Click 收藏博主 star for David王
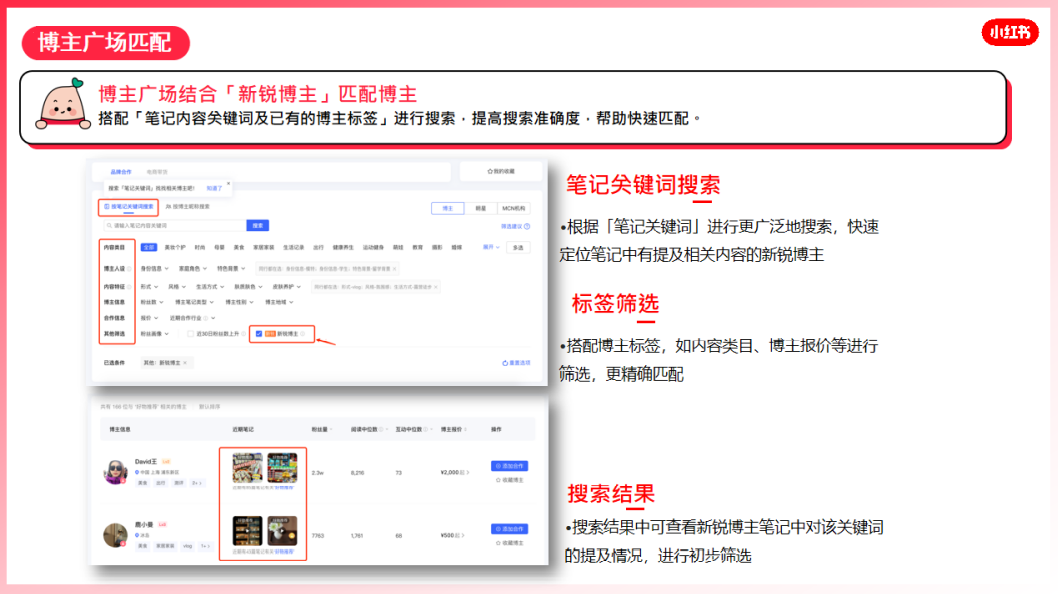The width and height of the screenshot is (1058, 594). pos(499,480)
